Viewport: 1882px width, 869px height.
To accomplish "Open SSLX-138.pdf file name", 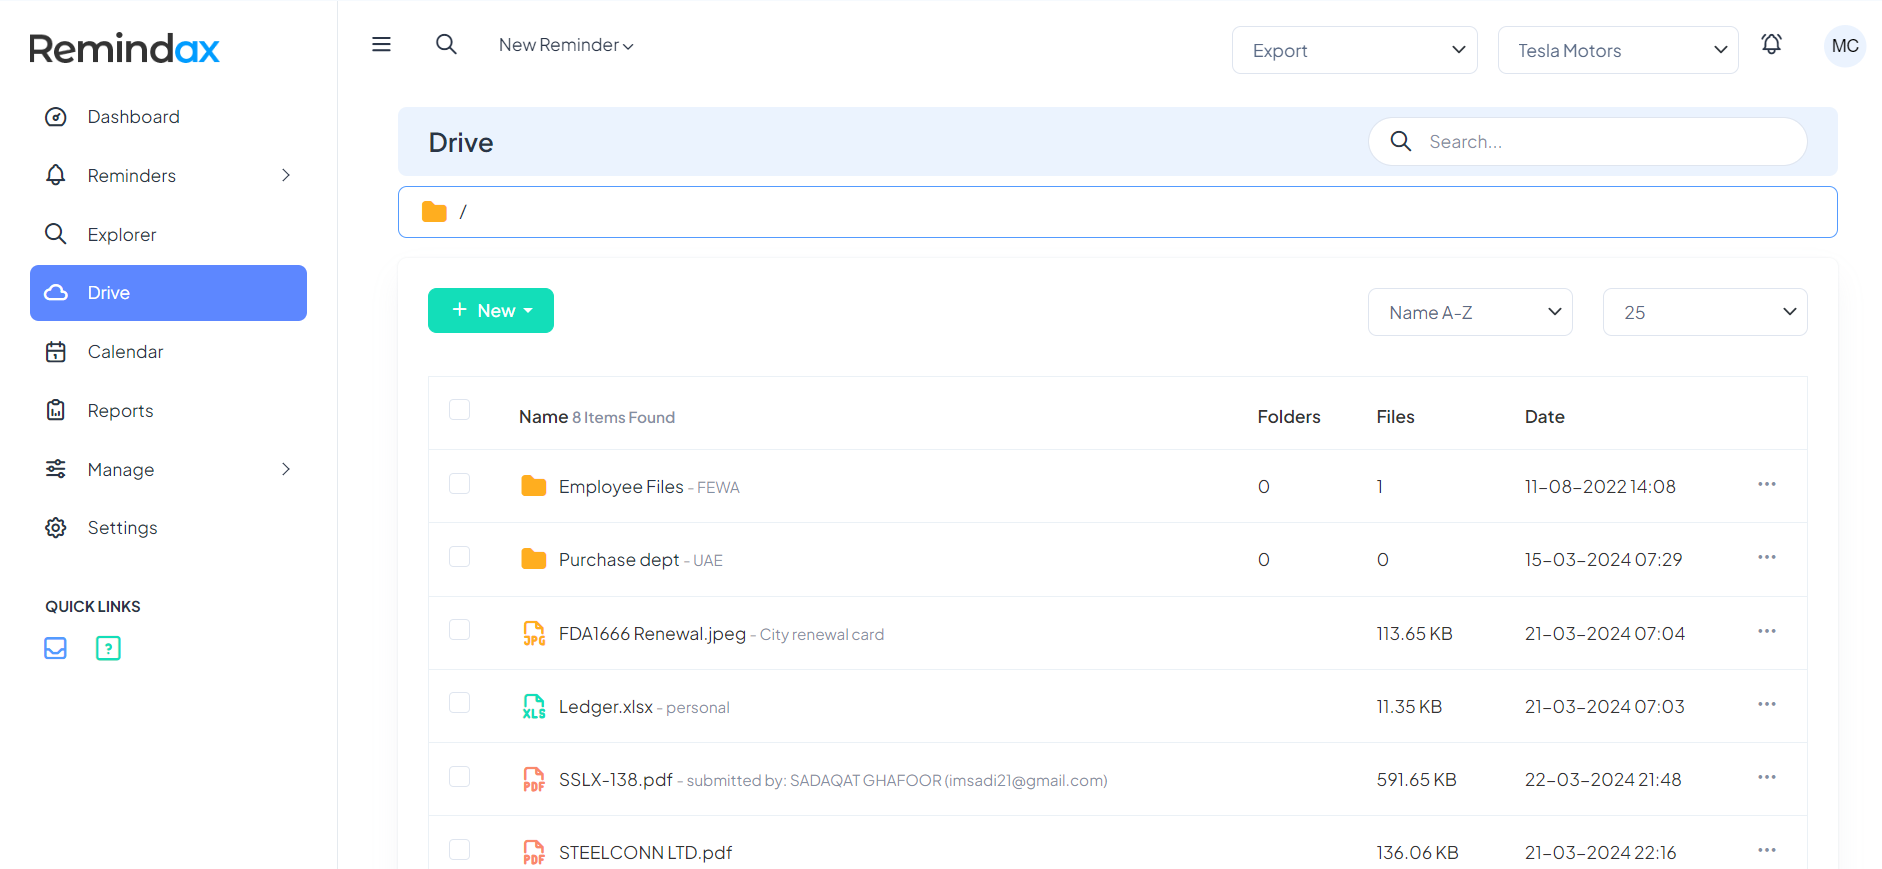I will pyautogui.click(x=616, y=780).
